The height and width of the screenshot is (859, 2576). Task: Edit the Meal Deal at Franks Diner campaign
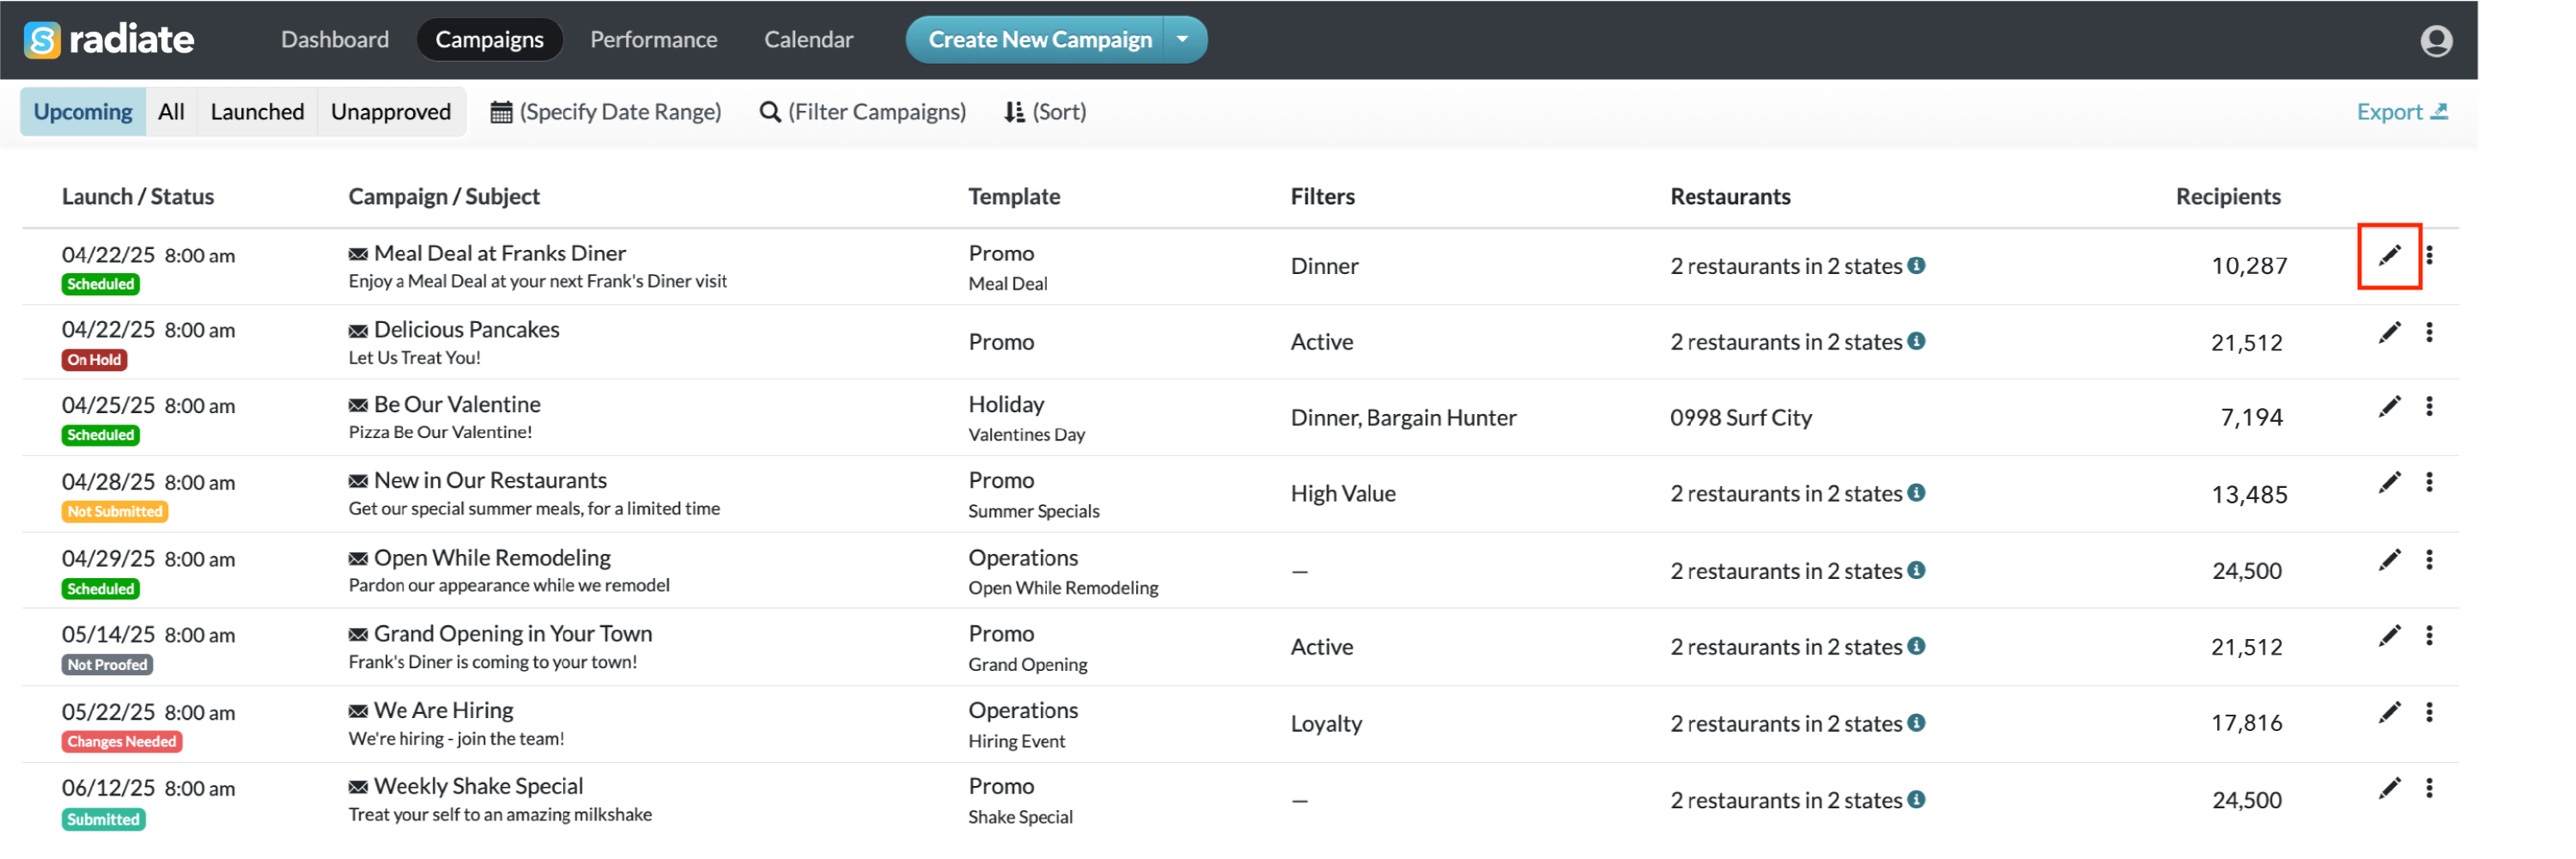(2389, 256)
